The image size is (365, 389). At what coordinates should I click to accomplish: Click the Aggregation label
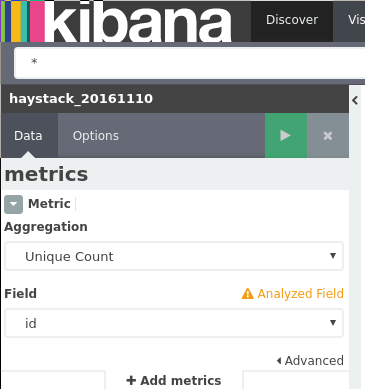[x=46, y=227]
